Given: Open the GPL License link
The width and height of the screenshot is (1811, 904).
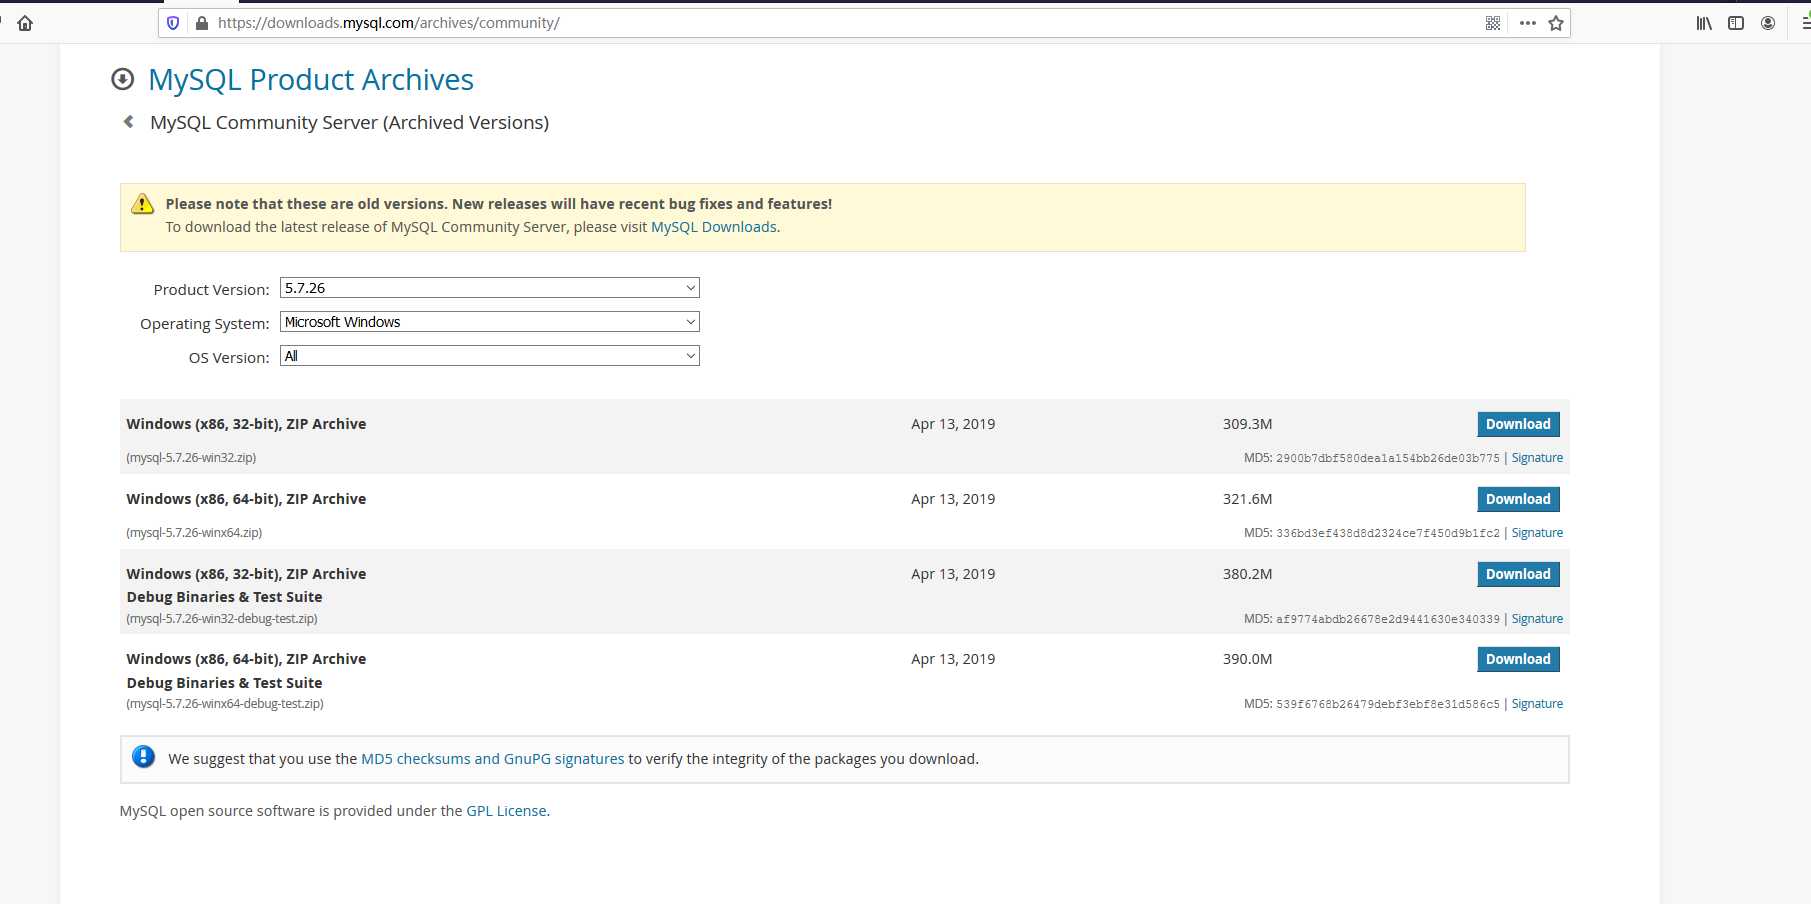Looking at the screenshot, I should point(507,811).
